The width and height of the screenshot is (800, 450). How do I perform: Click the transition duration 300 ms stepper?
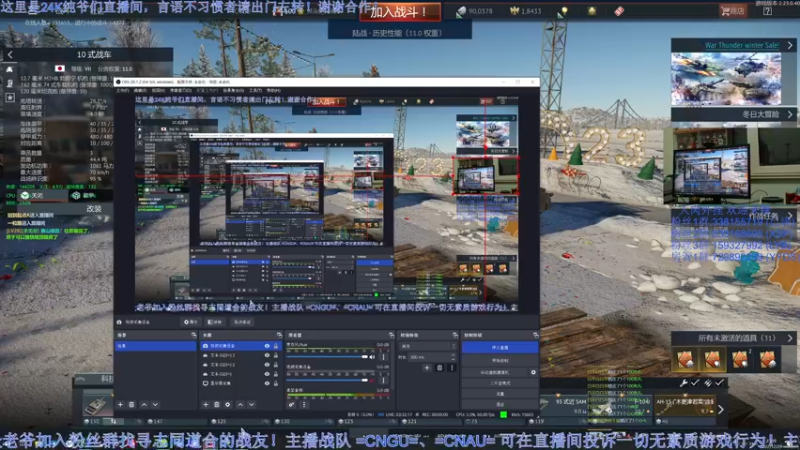tap(453, 357)
